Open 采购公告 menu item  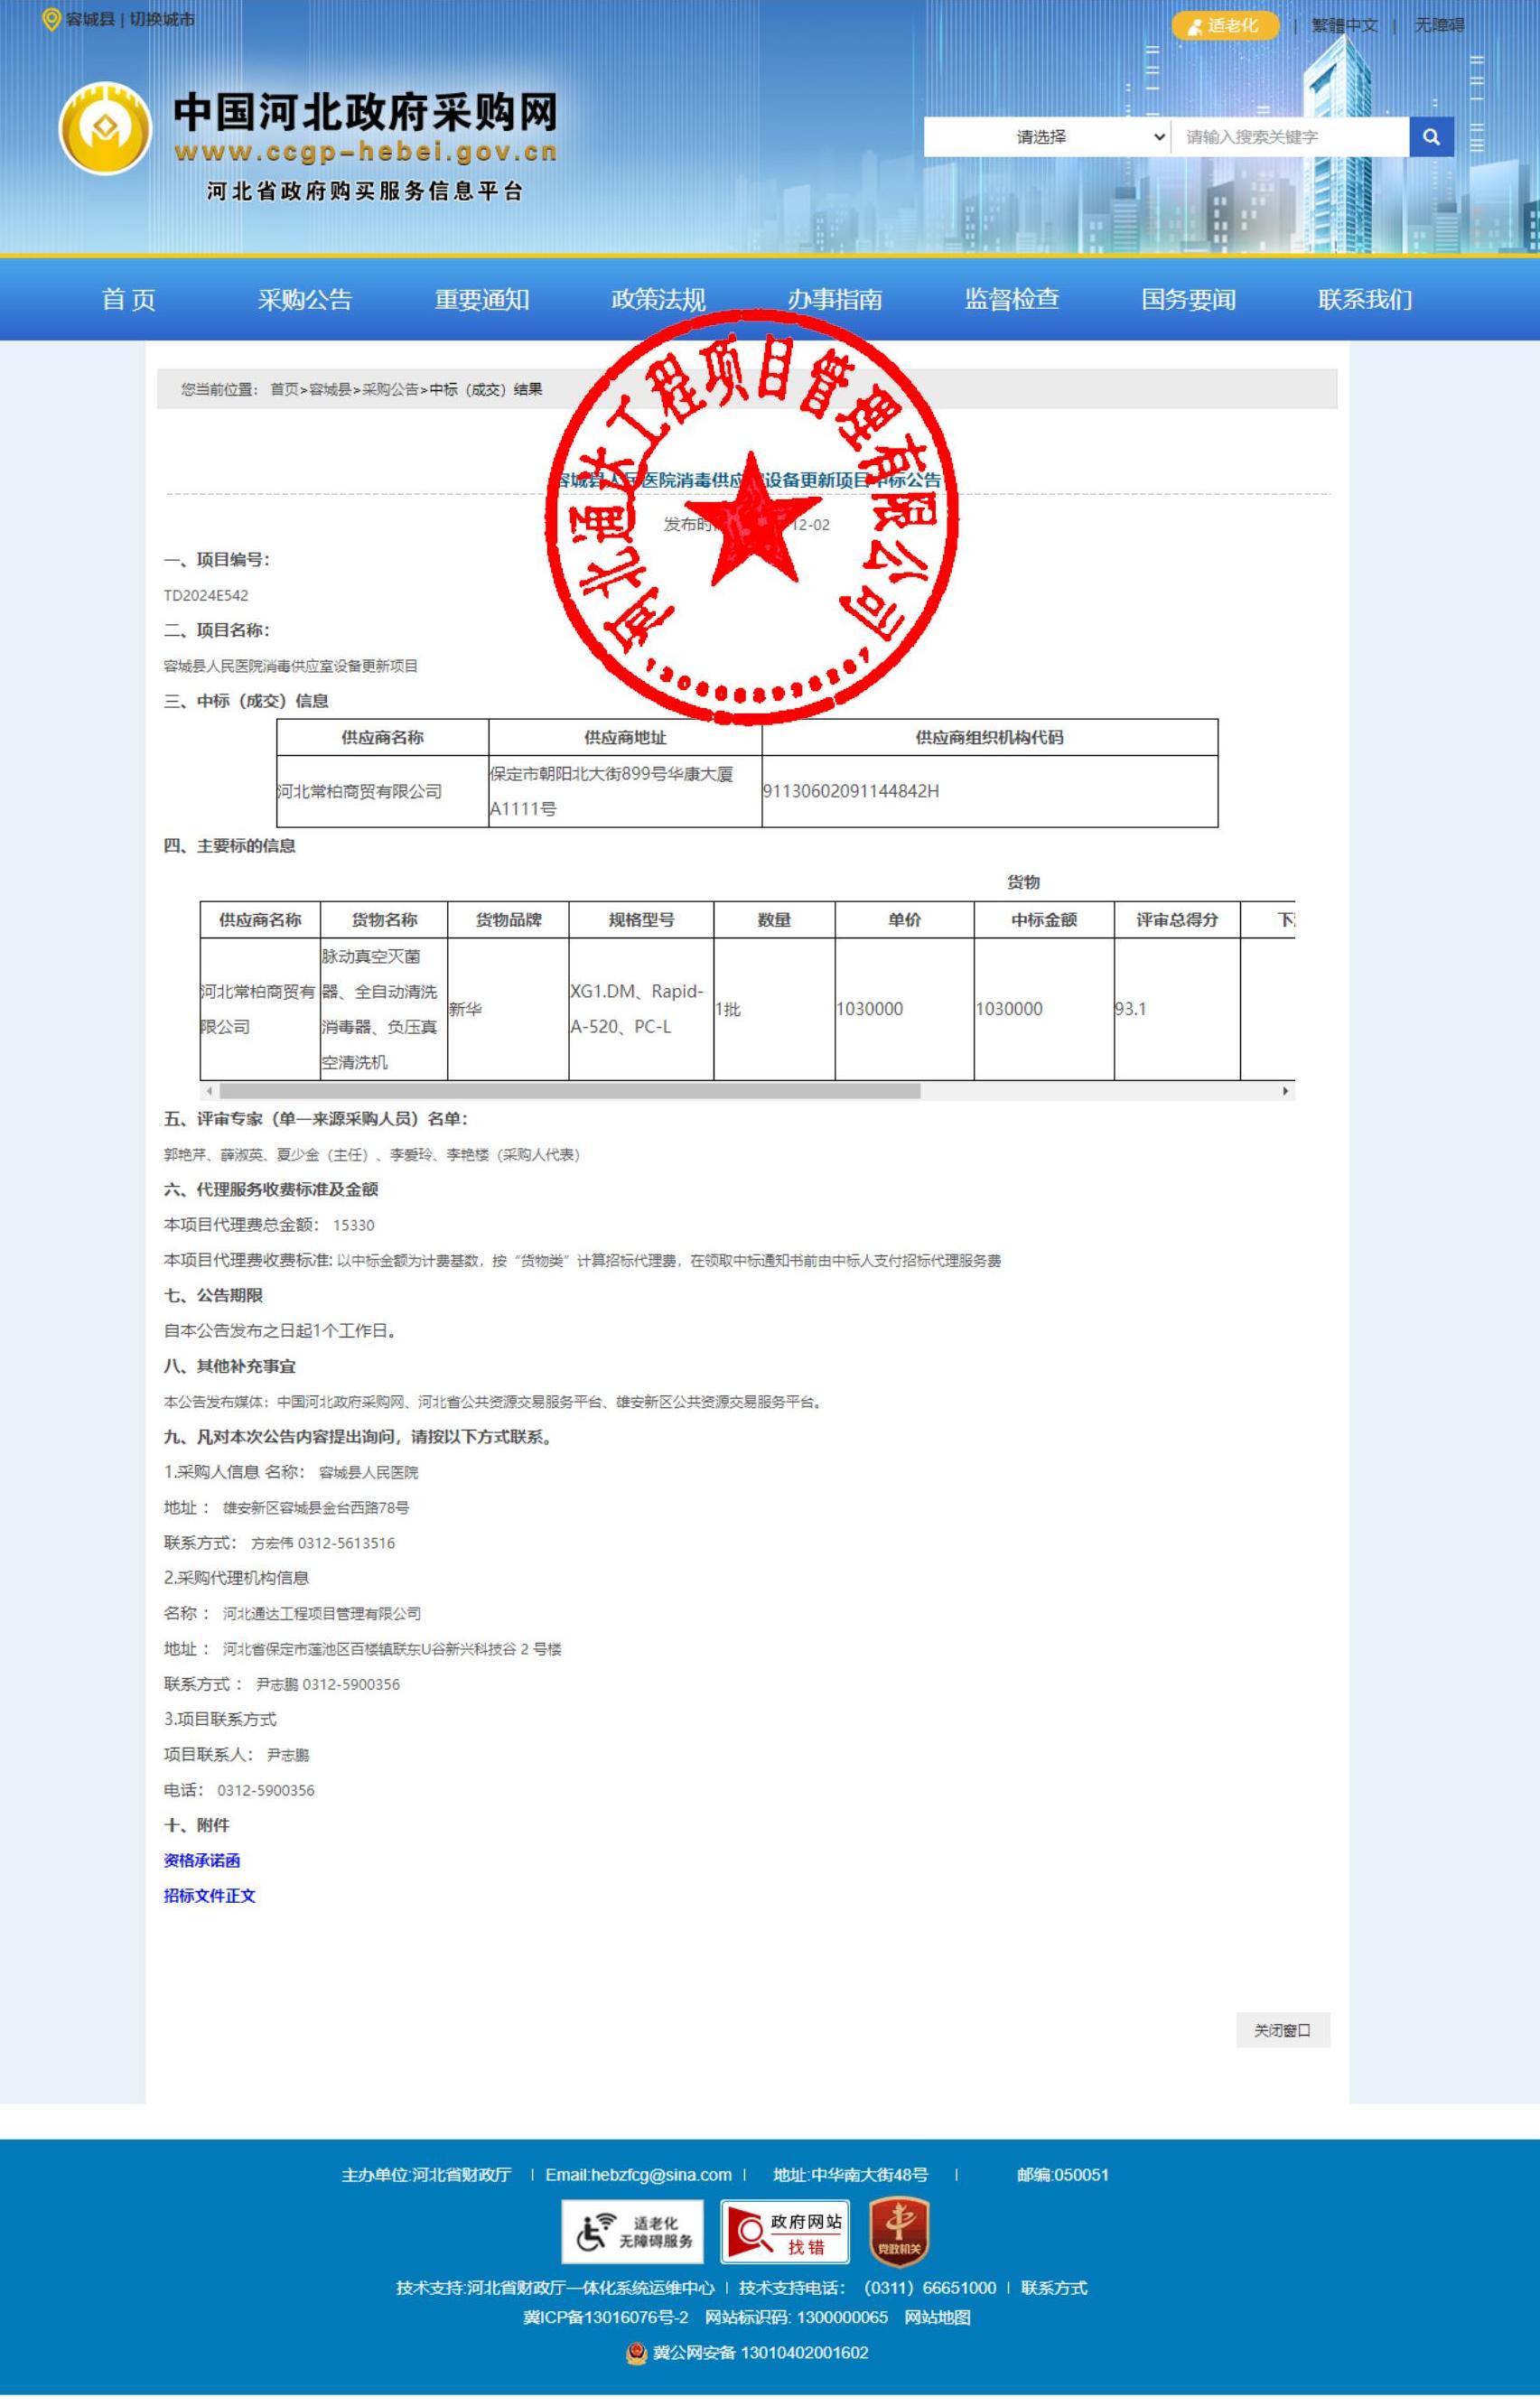(305, 299)
